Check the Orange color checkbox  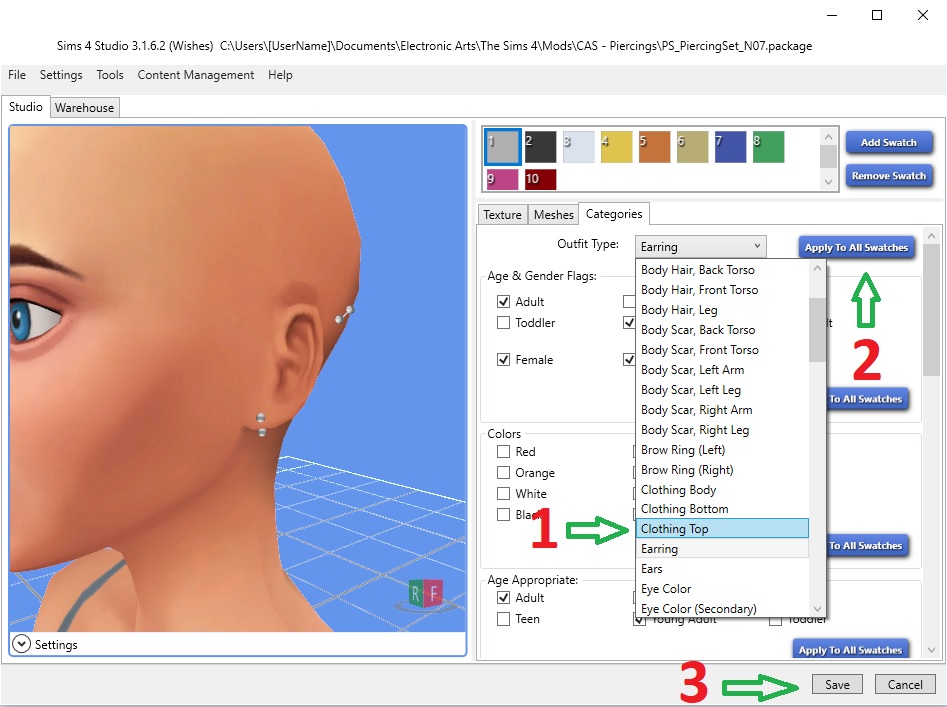[x=503, y=472]
